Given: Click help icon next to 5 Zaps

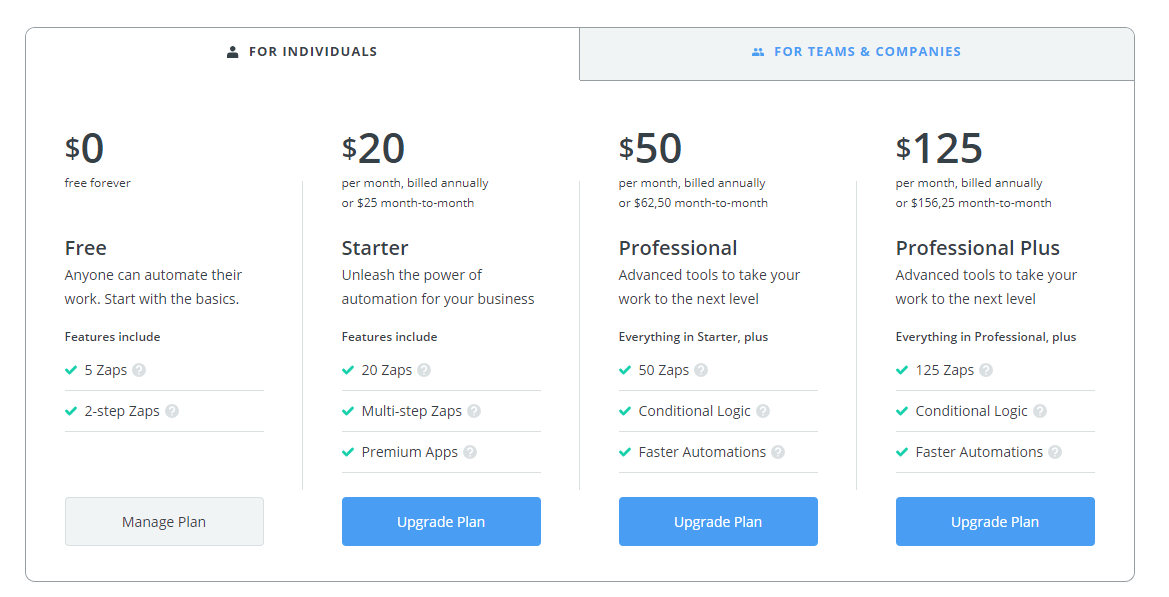Looking at the screenshot, I should pyautogui.click(x=139, y=370).
